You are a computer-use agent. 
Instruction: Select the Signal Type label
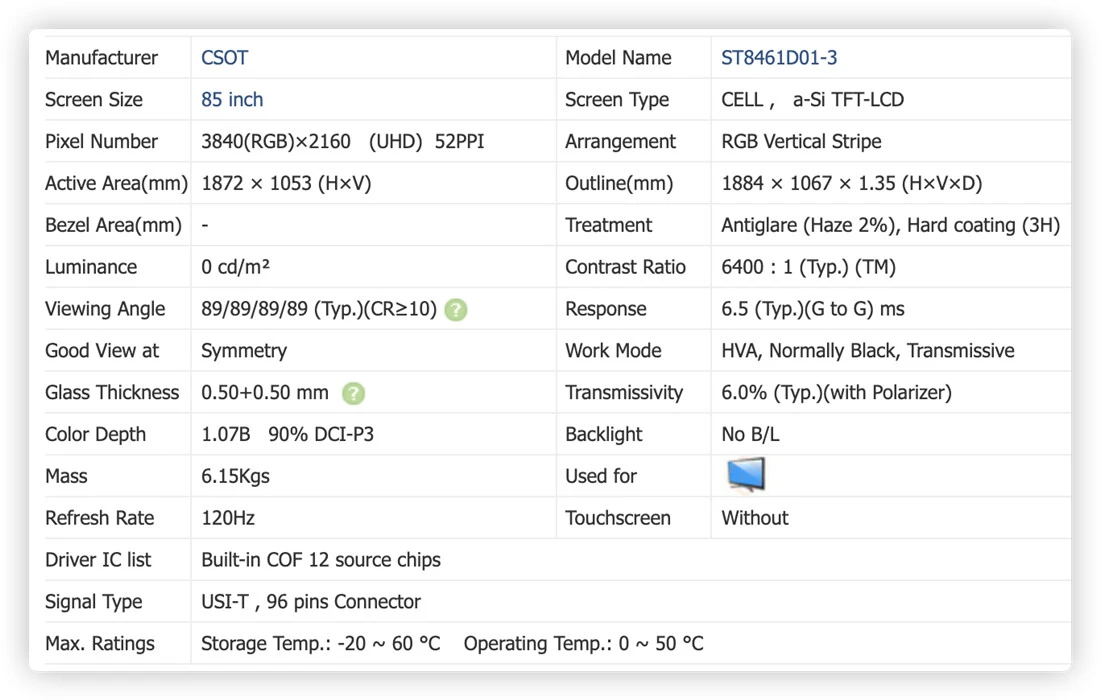94,602
